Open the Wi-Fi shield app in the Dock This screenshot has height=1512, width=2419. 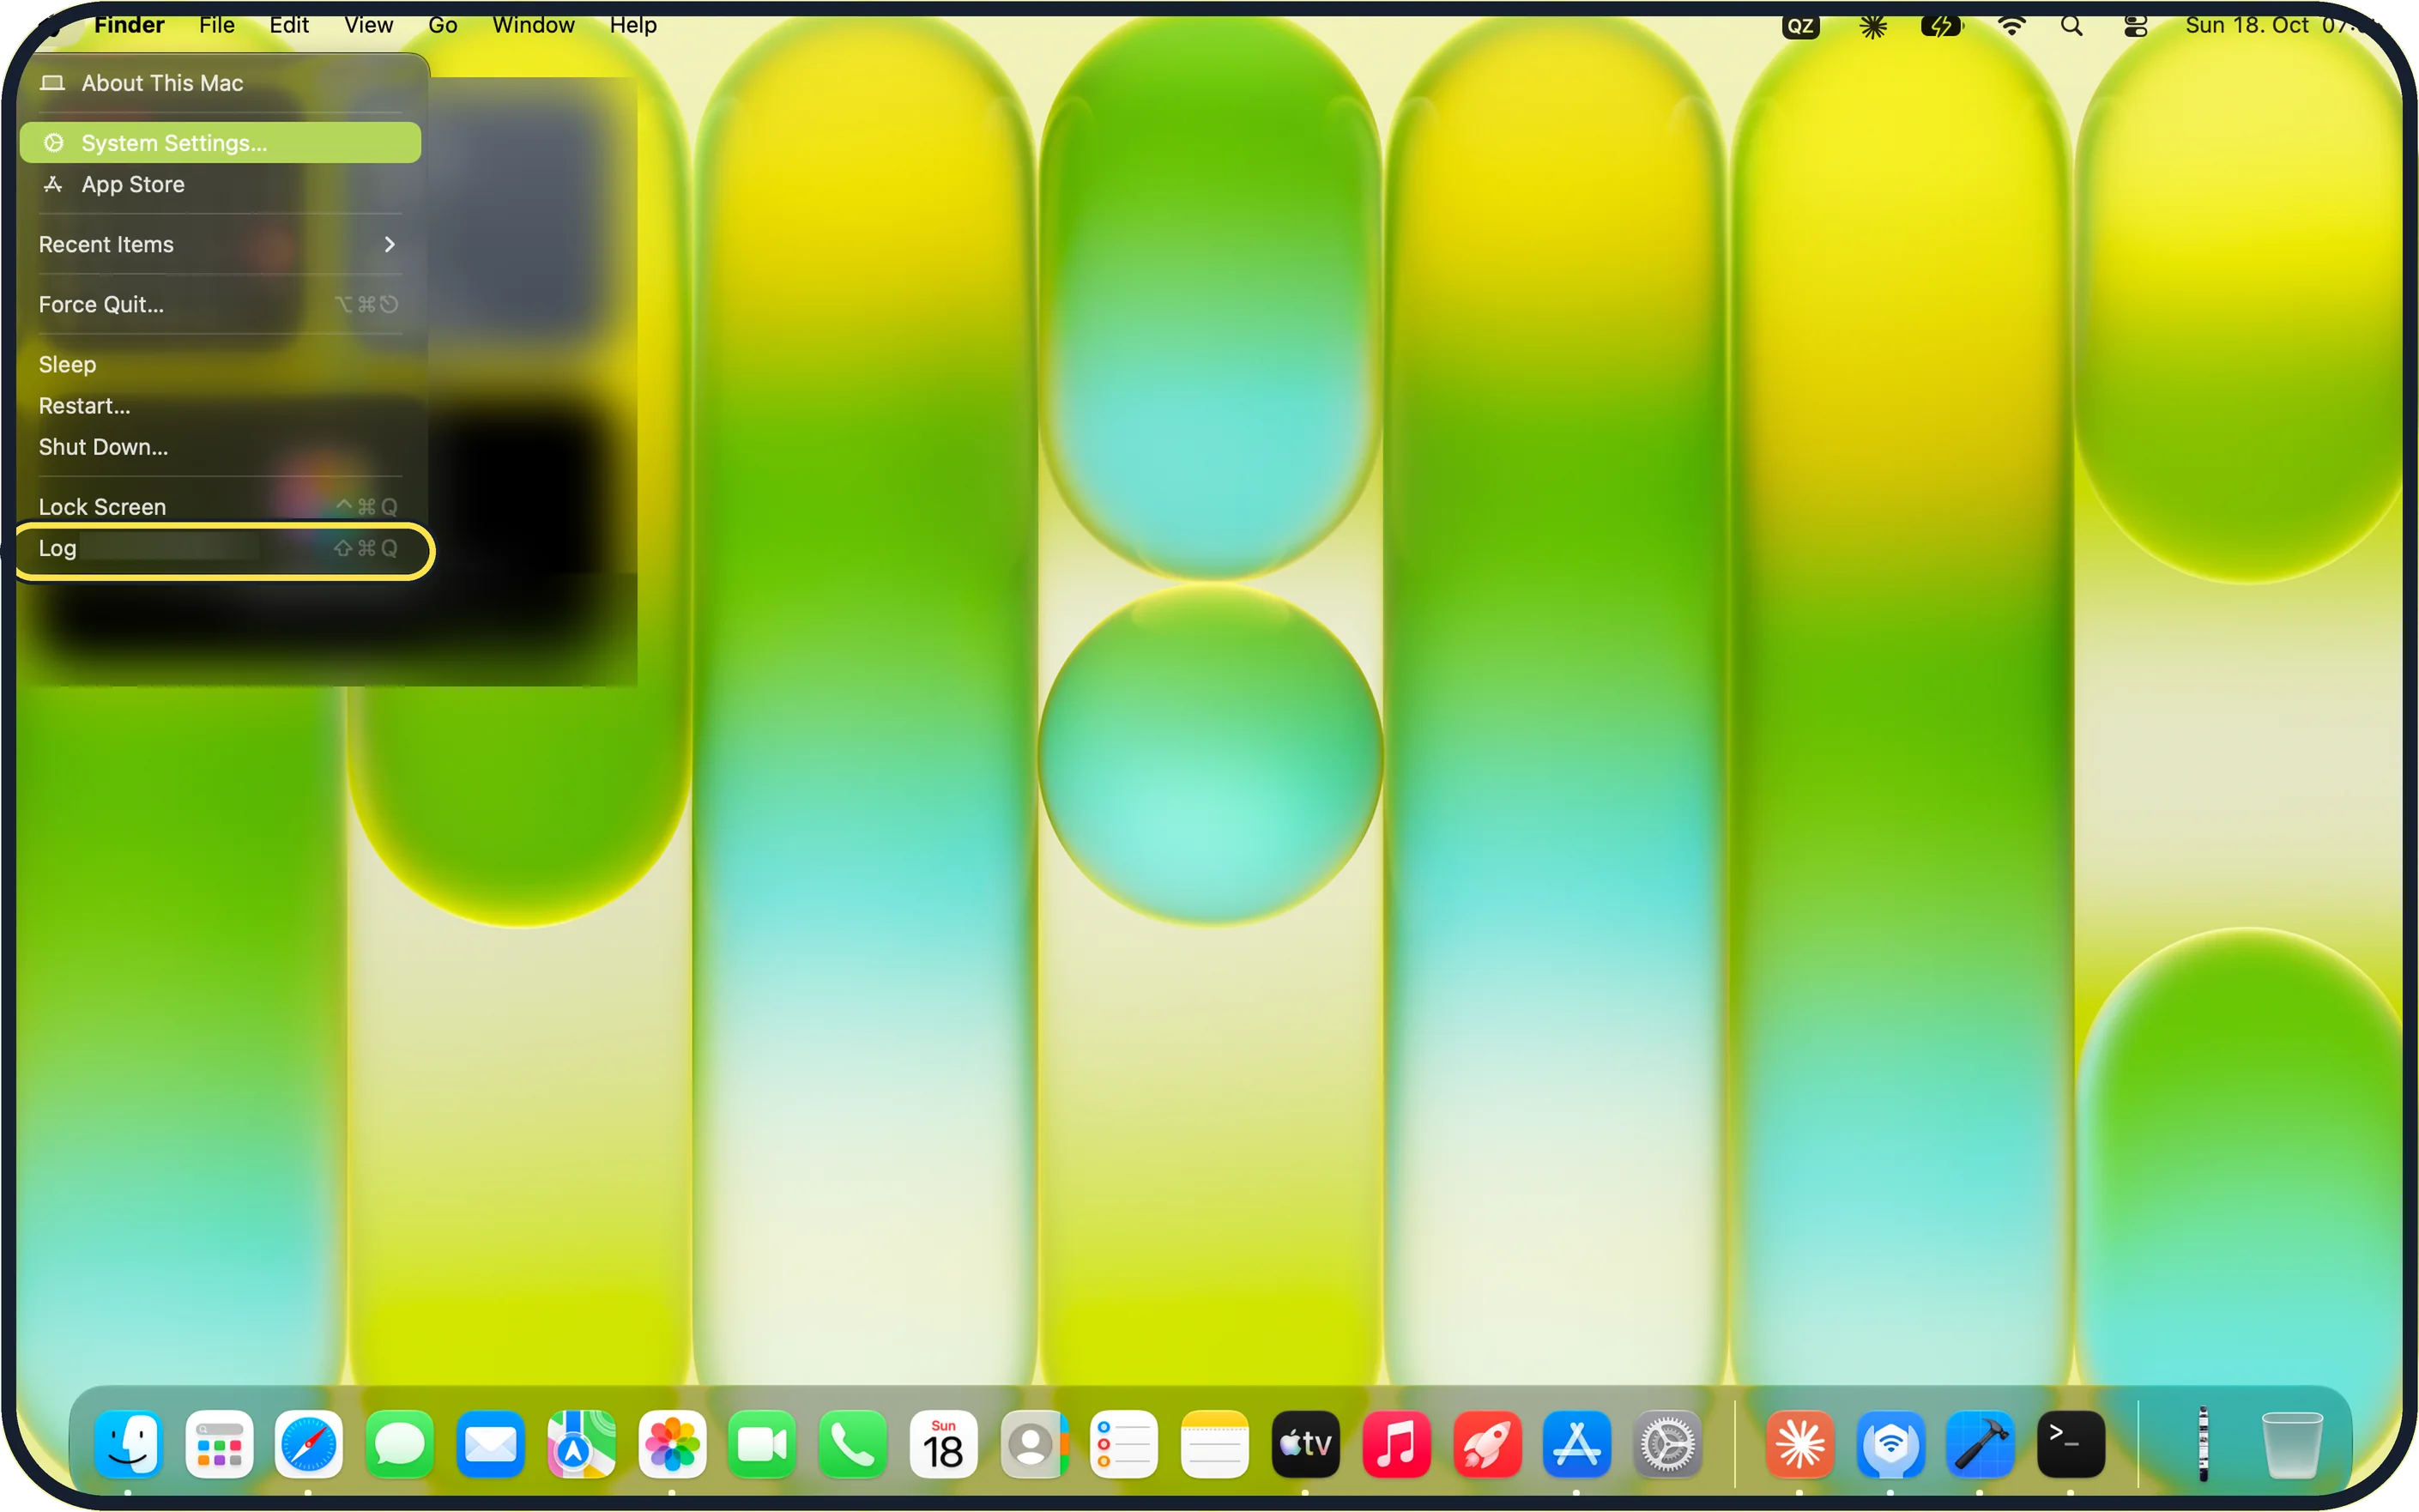[x=1890, y=1444]
